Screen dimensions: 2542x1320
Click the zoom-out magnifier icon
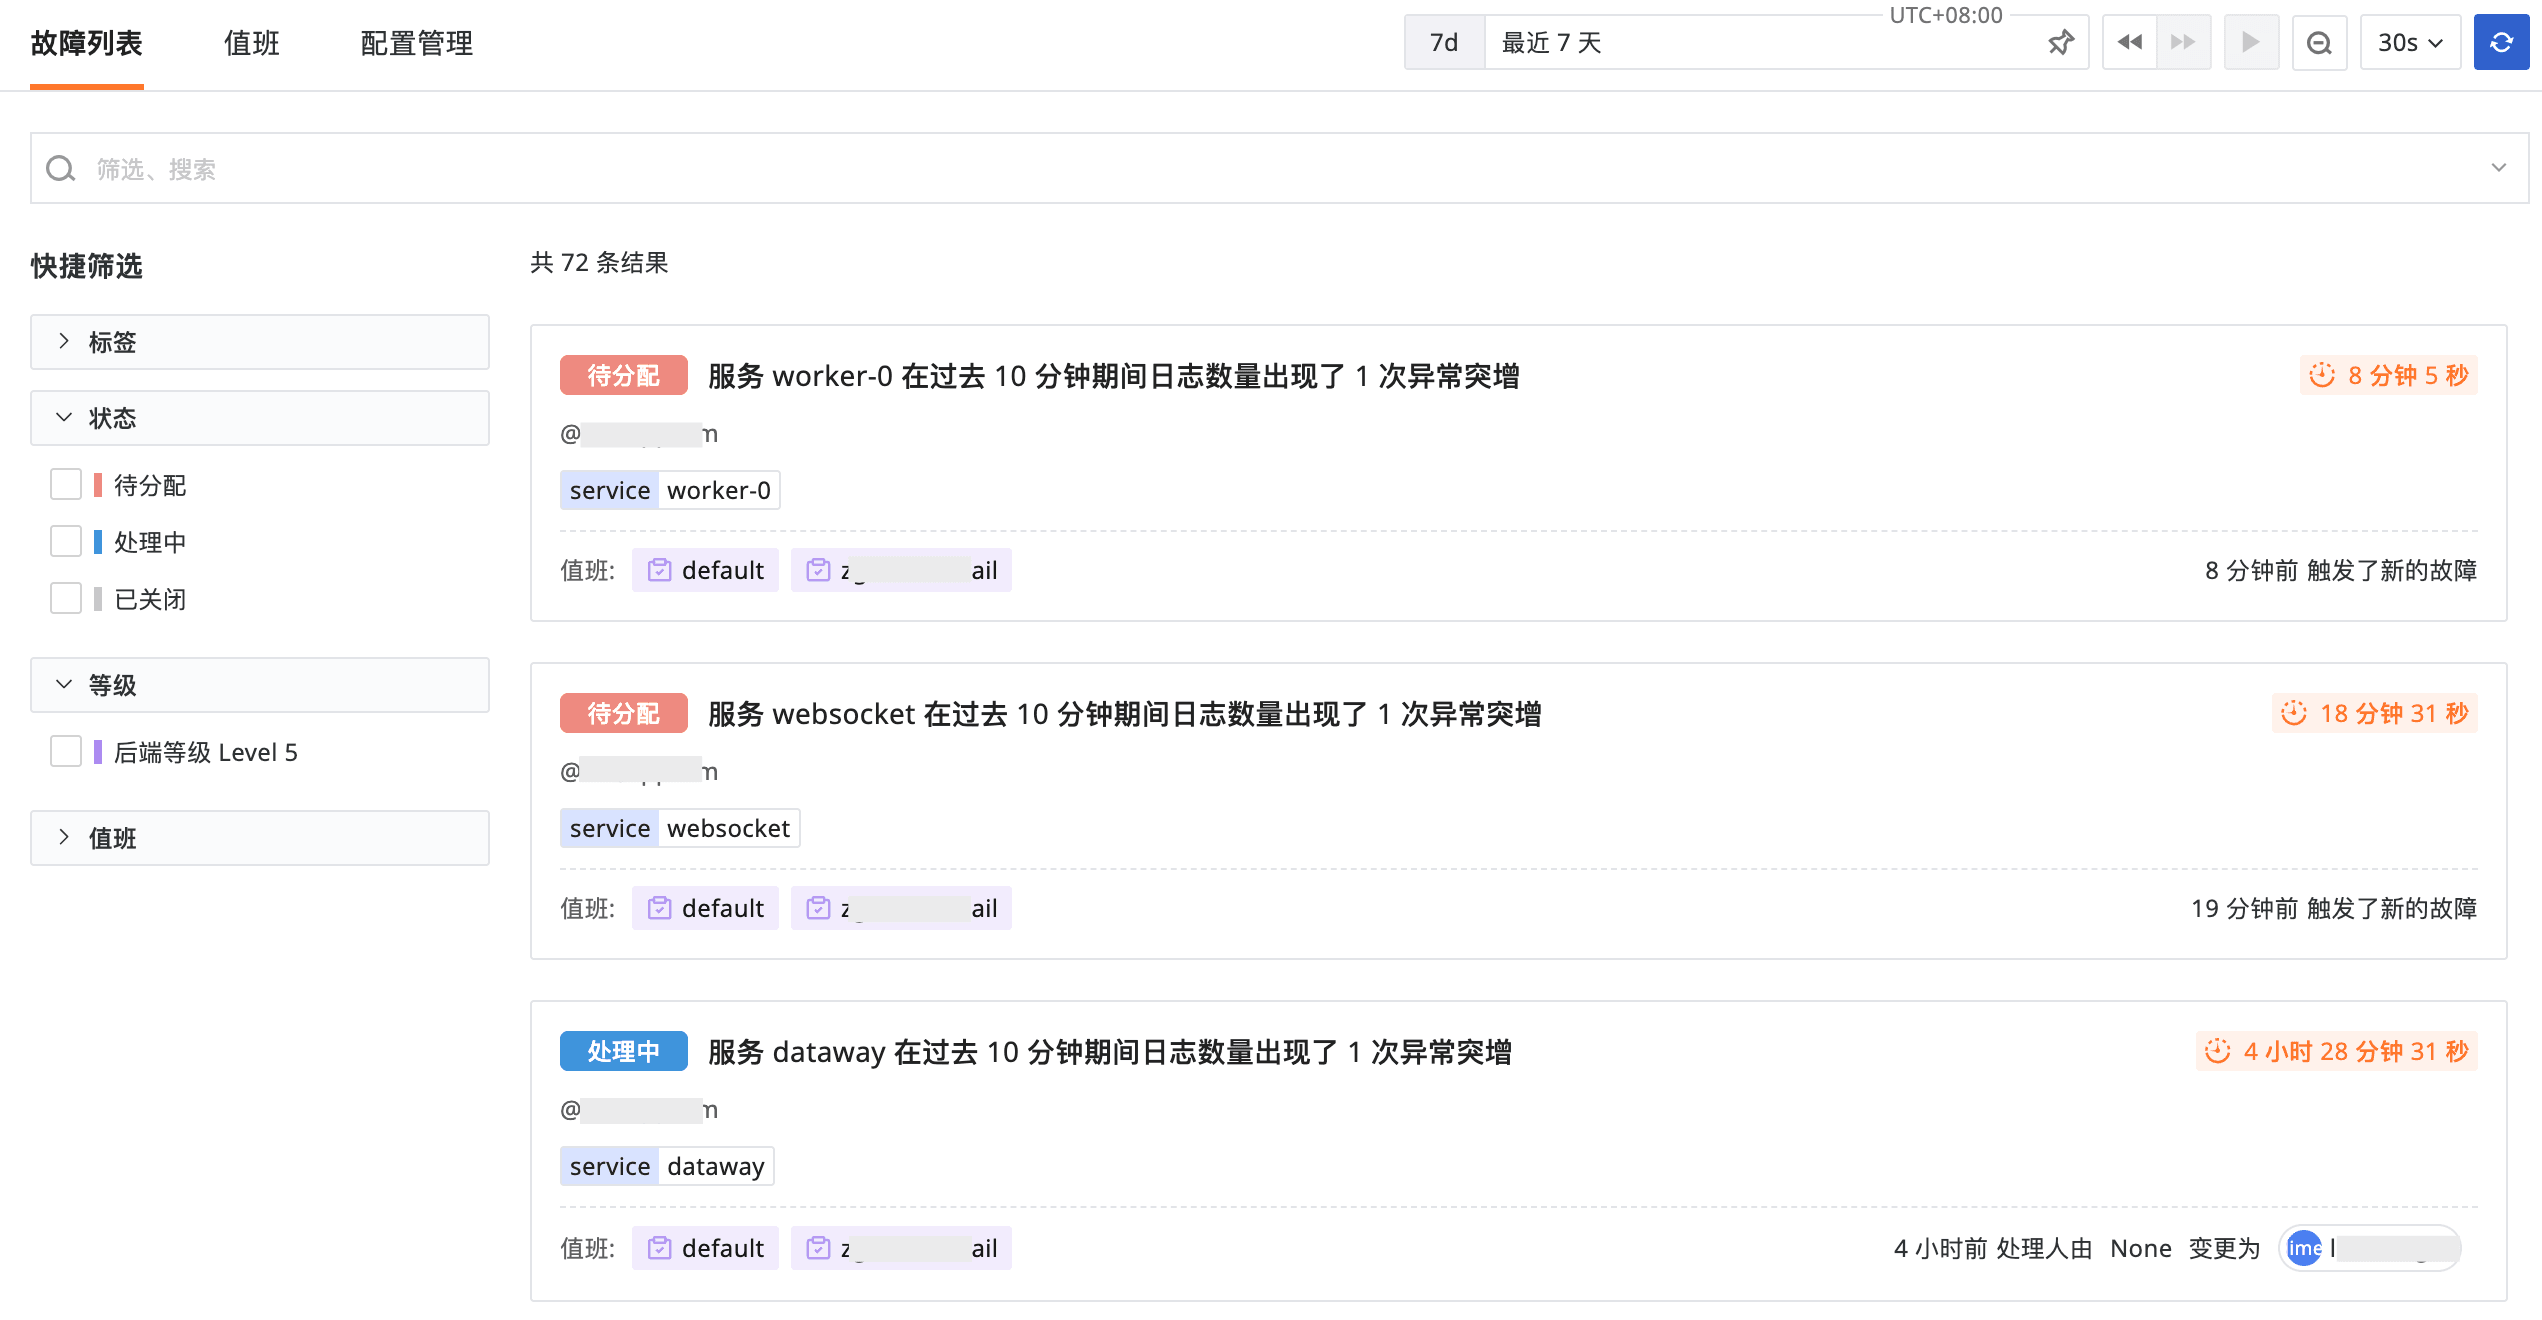point(2319,42)
